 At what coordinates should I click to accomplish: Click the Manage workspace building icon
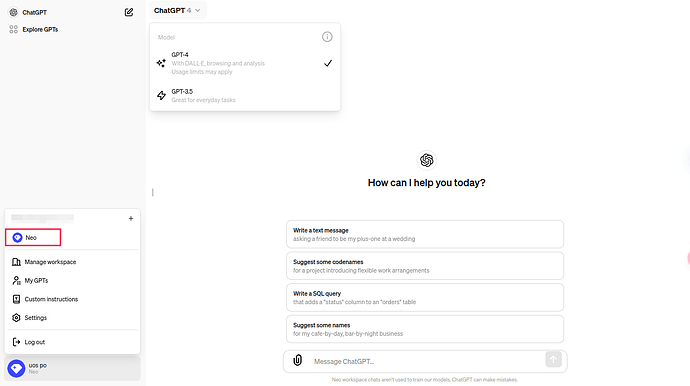(16, 262)
